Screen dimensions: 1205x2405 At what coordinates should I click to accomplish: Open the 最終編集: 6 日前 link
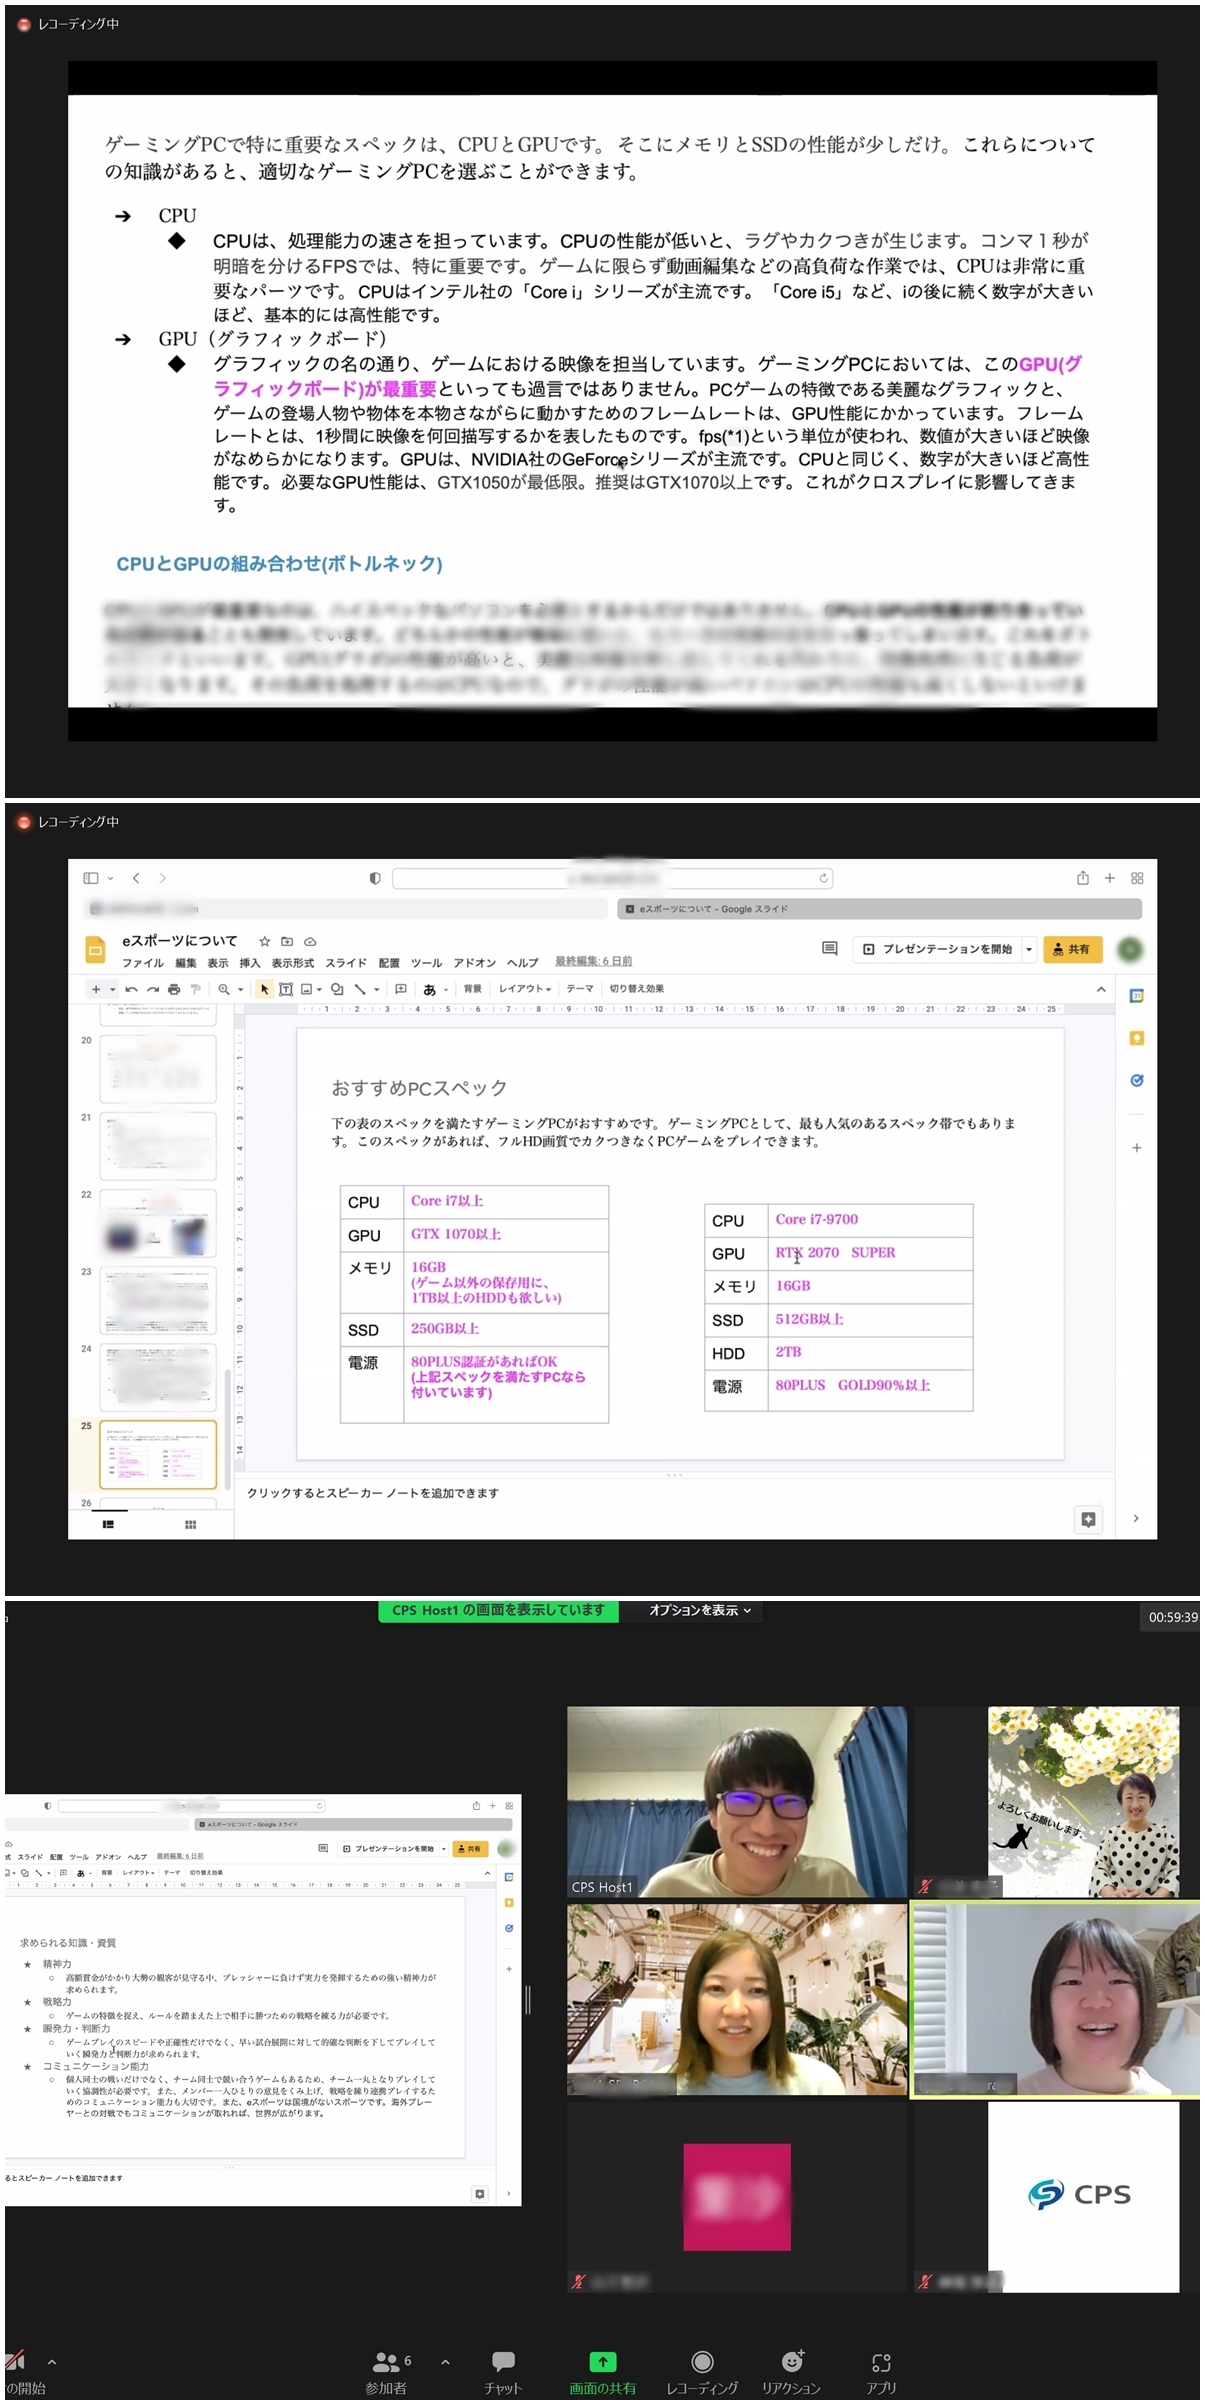point(594,962)
